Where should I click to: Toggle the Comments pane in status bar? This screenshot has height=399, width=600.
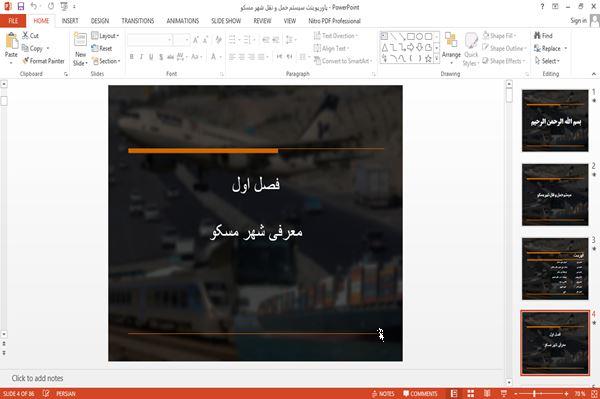tap(420, 394)
